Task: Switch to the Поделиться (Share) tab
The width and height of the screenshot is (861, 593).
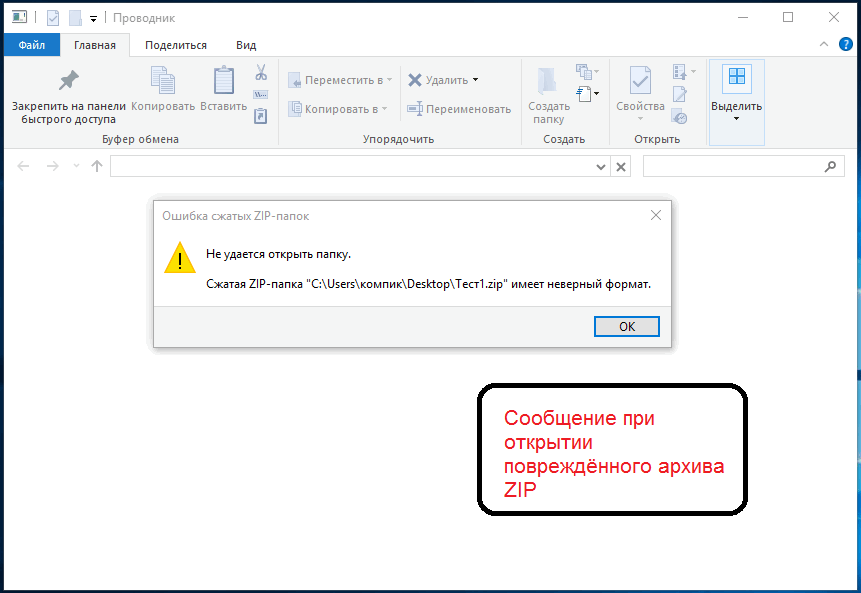Action: point(175,45)
